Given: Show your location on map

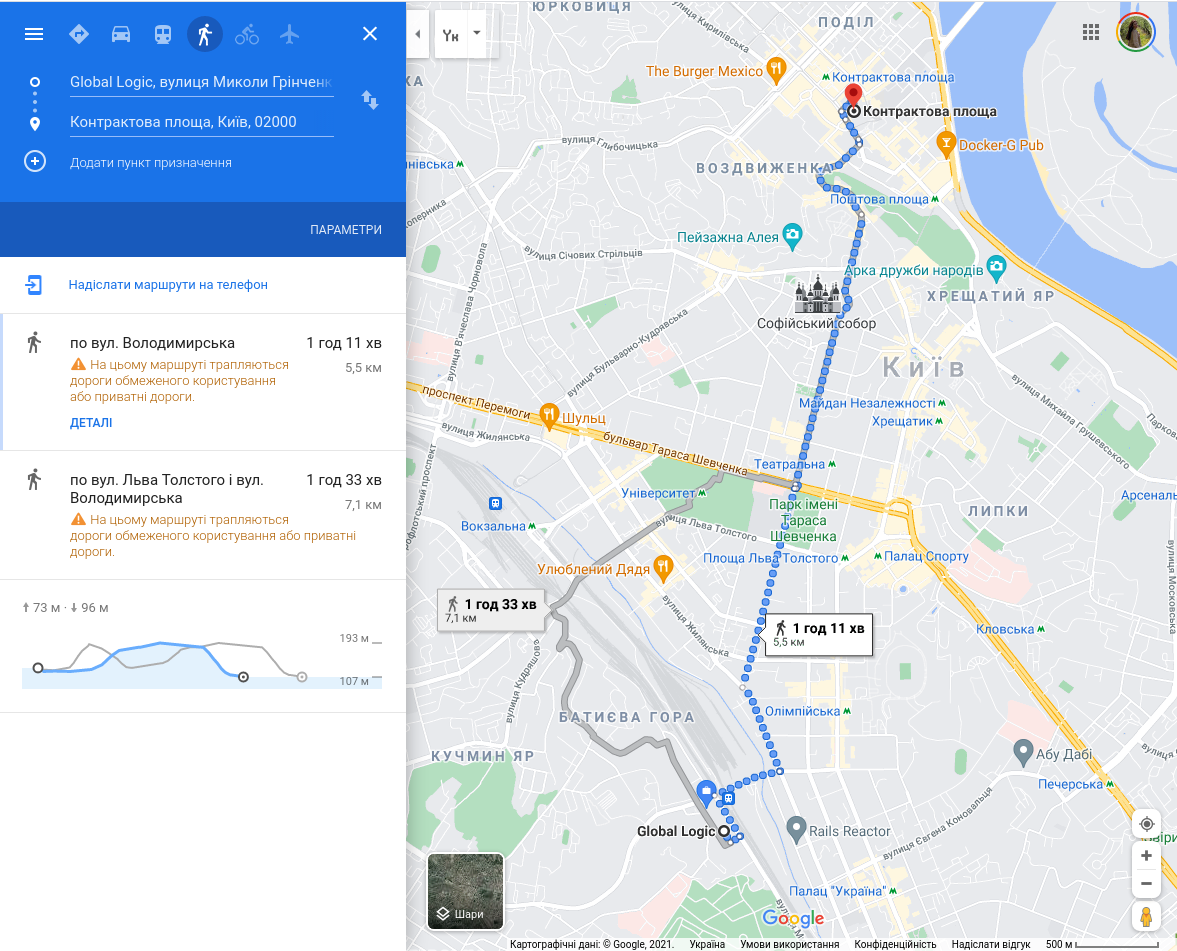Looking at the screenshot, I should pos(1146,823).
